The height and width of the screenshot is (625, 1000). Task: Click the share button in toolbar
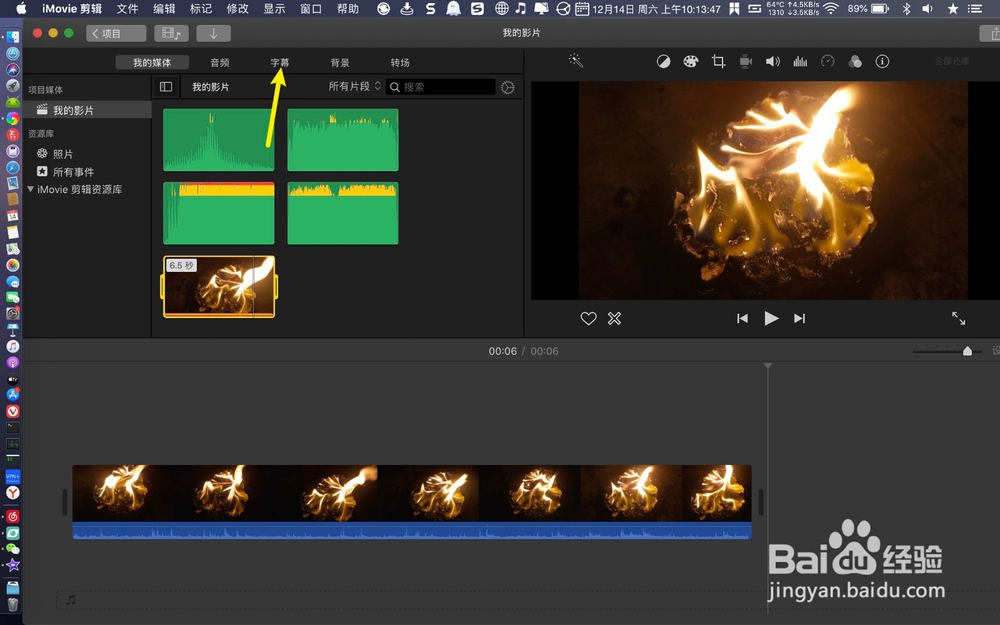click(992, 33)
